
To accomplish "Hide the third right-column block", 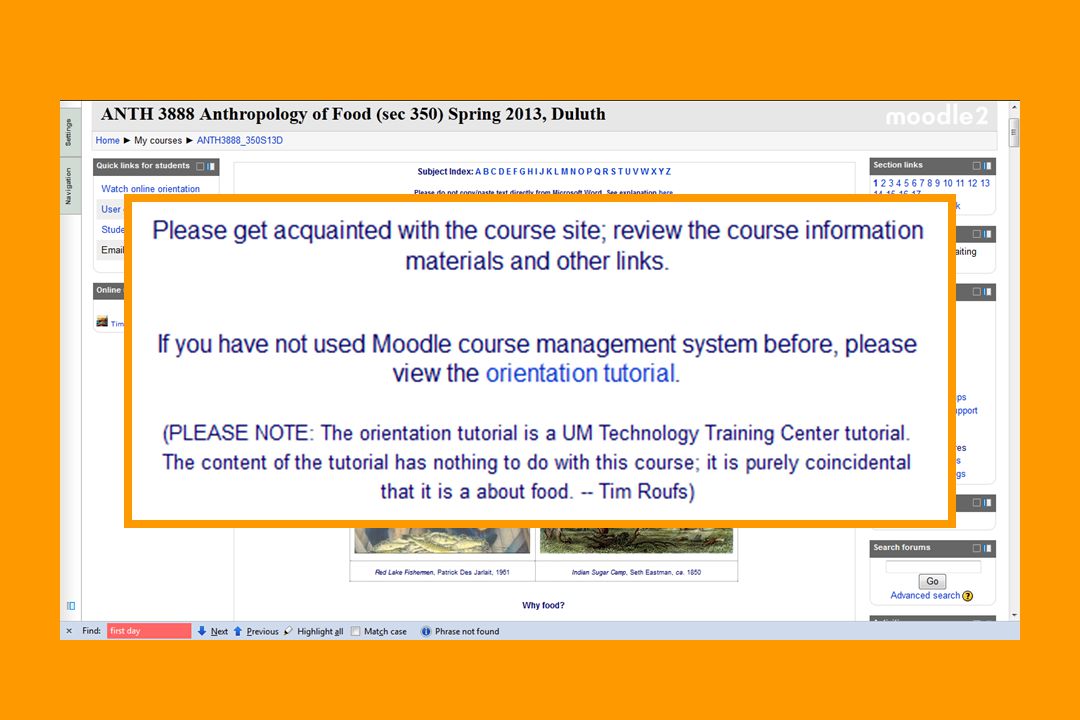I will click(x=976, y=292).
